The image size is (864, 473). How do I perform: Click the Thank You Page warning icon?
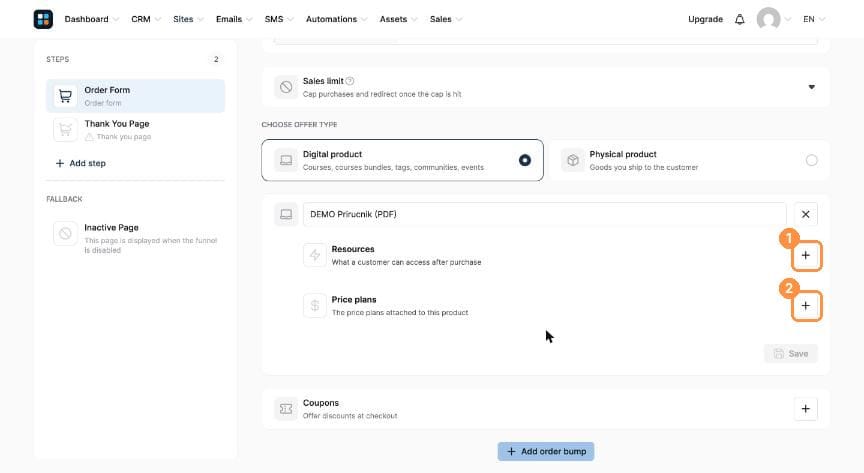(x=89, y=137)
